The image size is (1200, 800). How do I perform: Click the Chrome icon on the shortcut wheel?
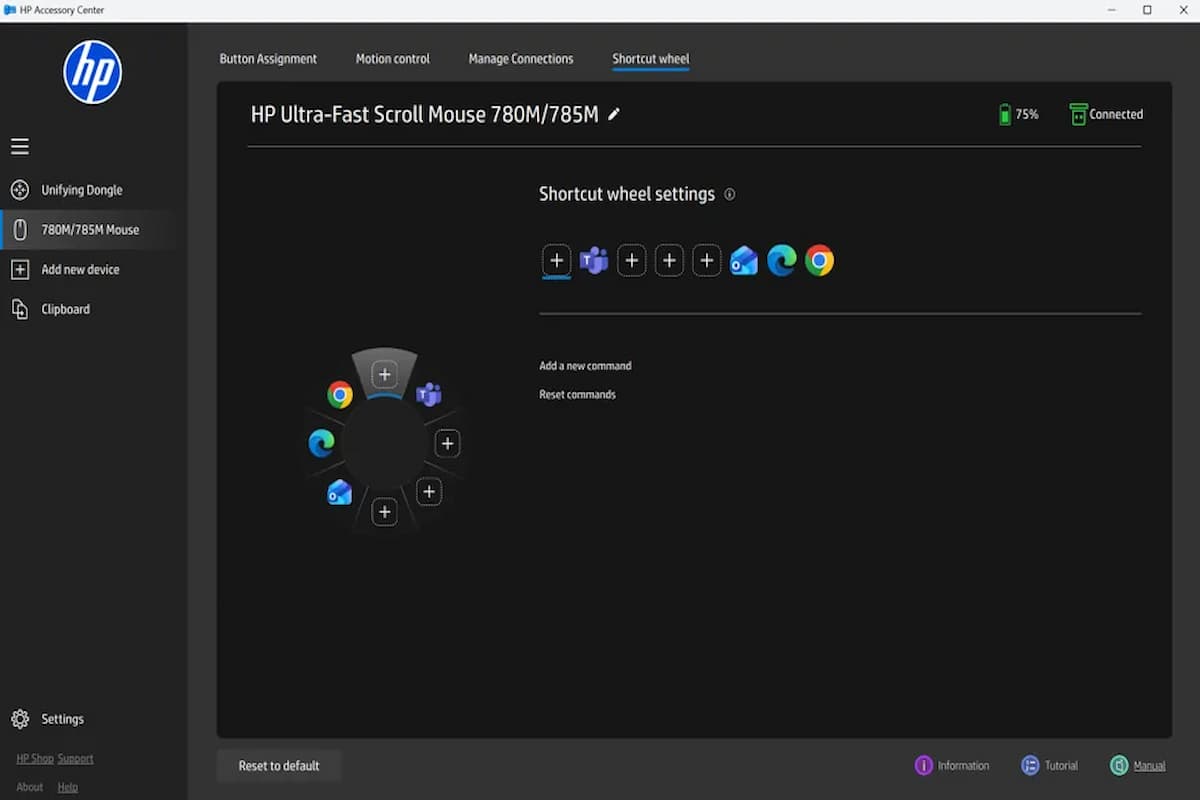click(340, 395)
